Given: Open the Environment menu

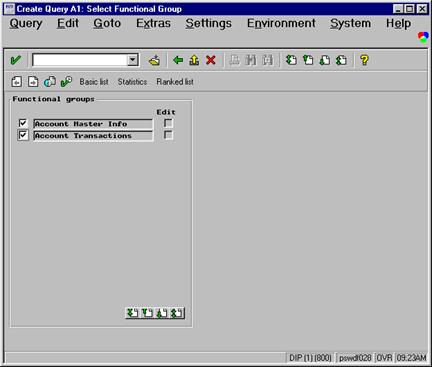Looking at the screenshot, I should (281, 24).
